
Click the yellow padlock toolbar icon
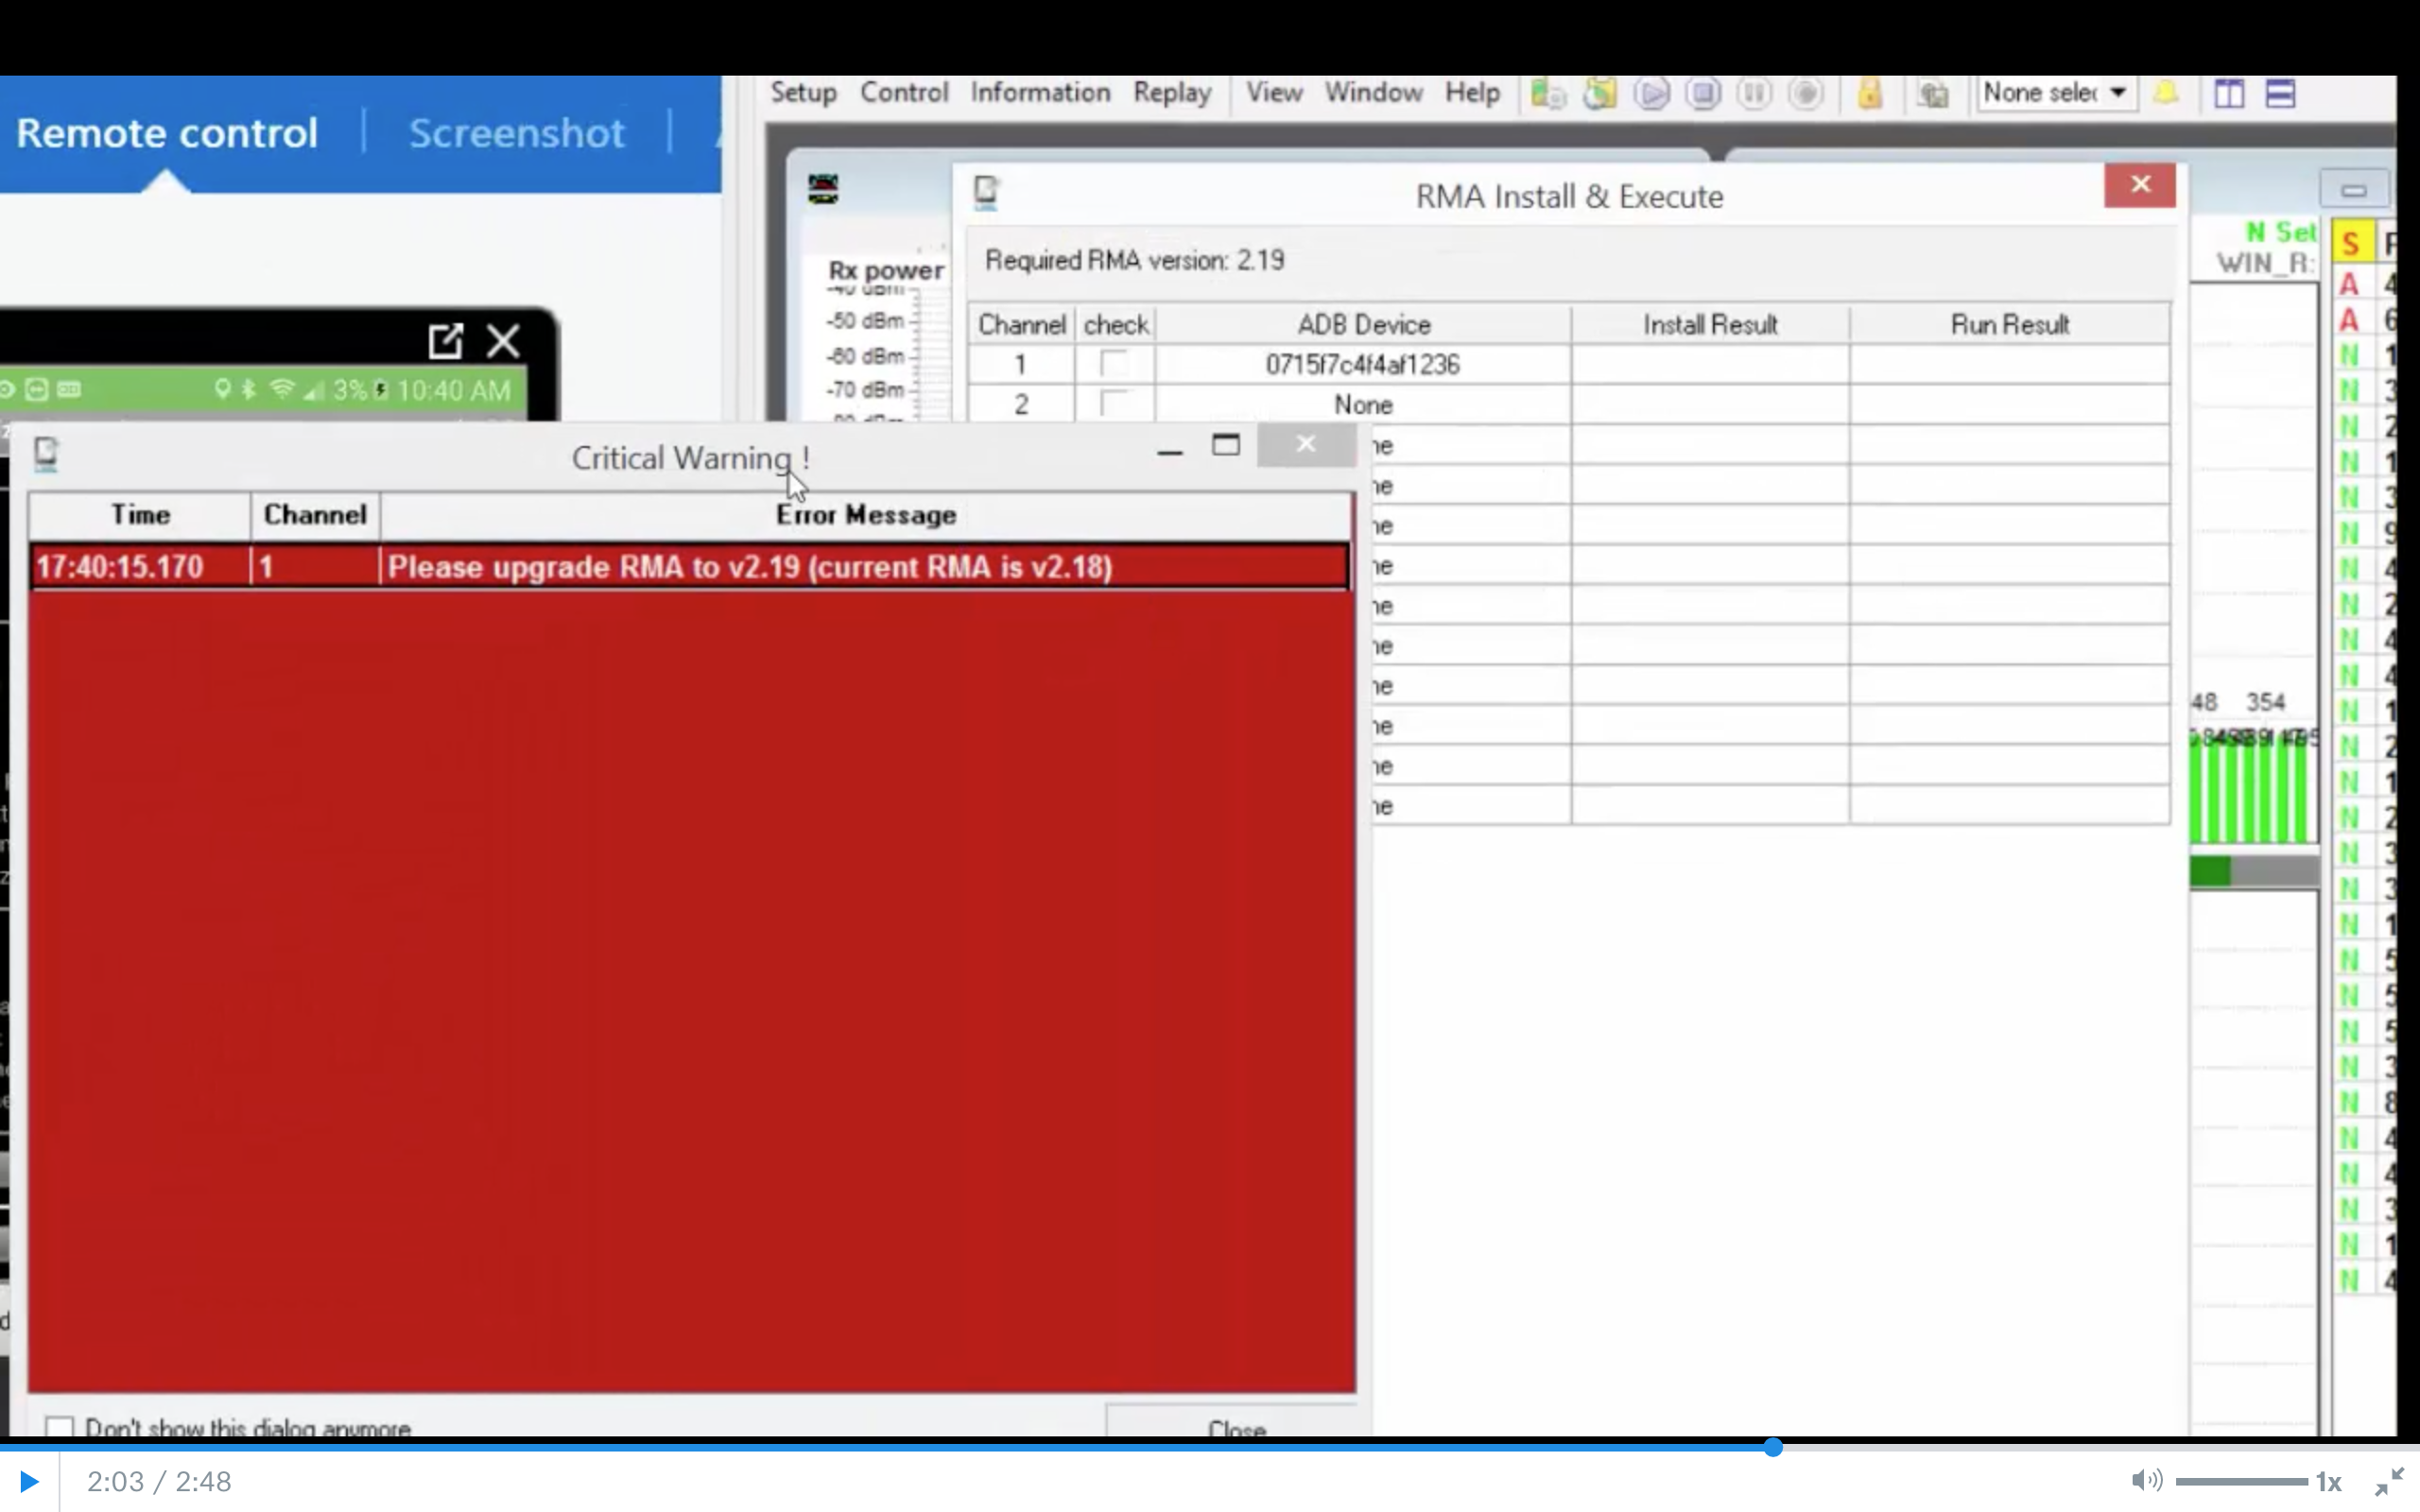[x=1870, y=94]
